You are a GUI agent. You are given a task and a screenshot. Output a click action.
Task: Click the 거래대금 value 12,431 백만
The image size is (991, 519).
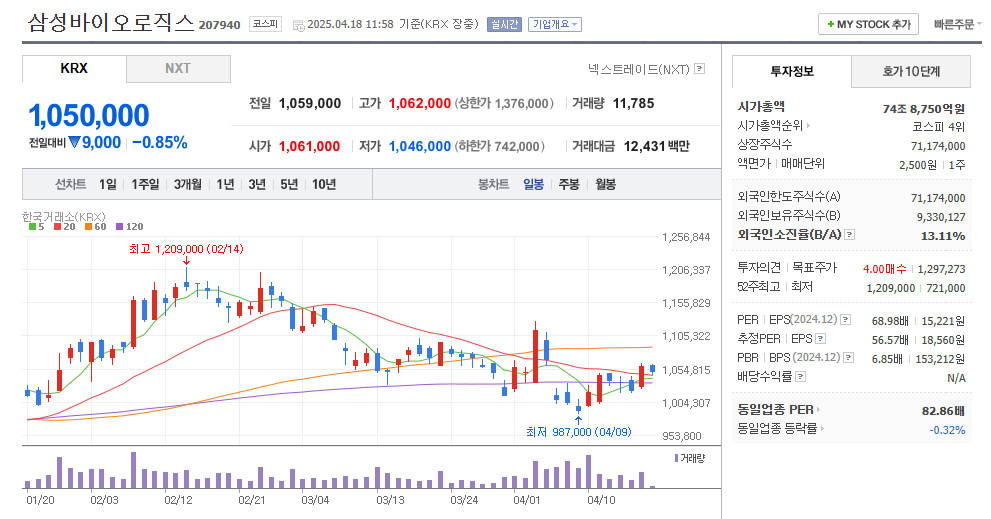[657, 146]
